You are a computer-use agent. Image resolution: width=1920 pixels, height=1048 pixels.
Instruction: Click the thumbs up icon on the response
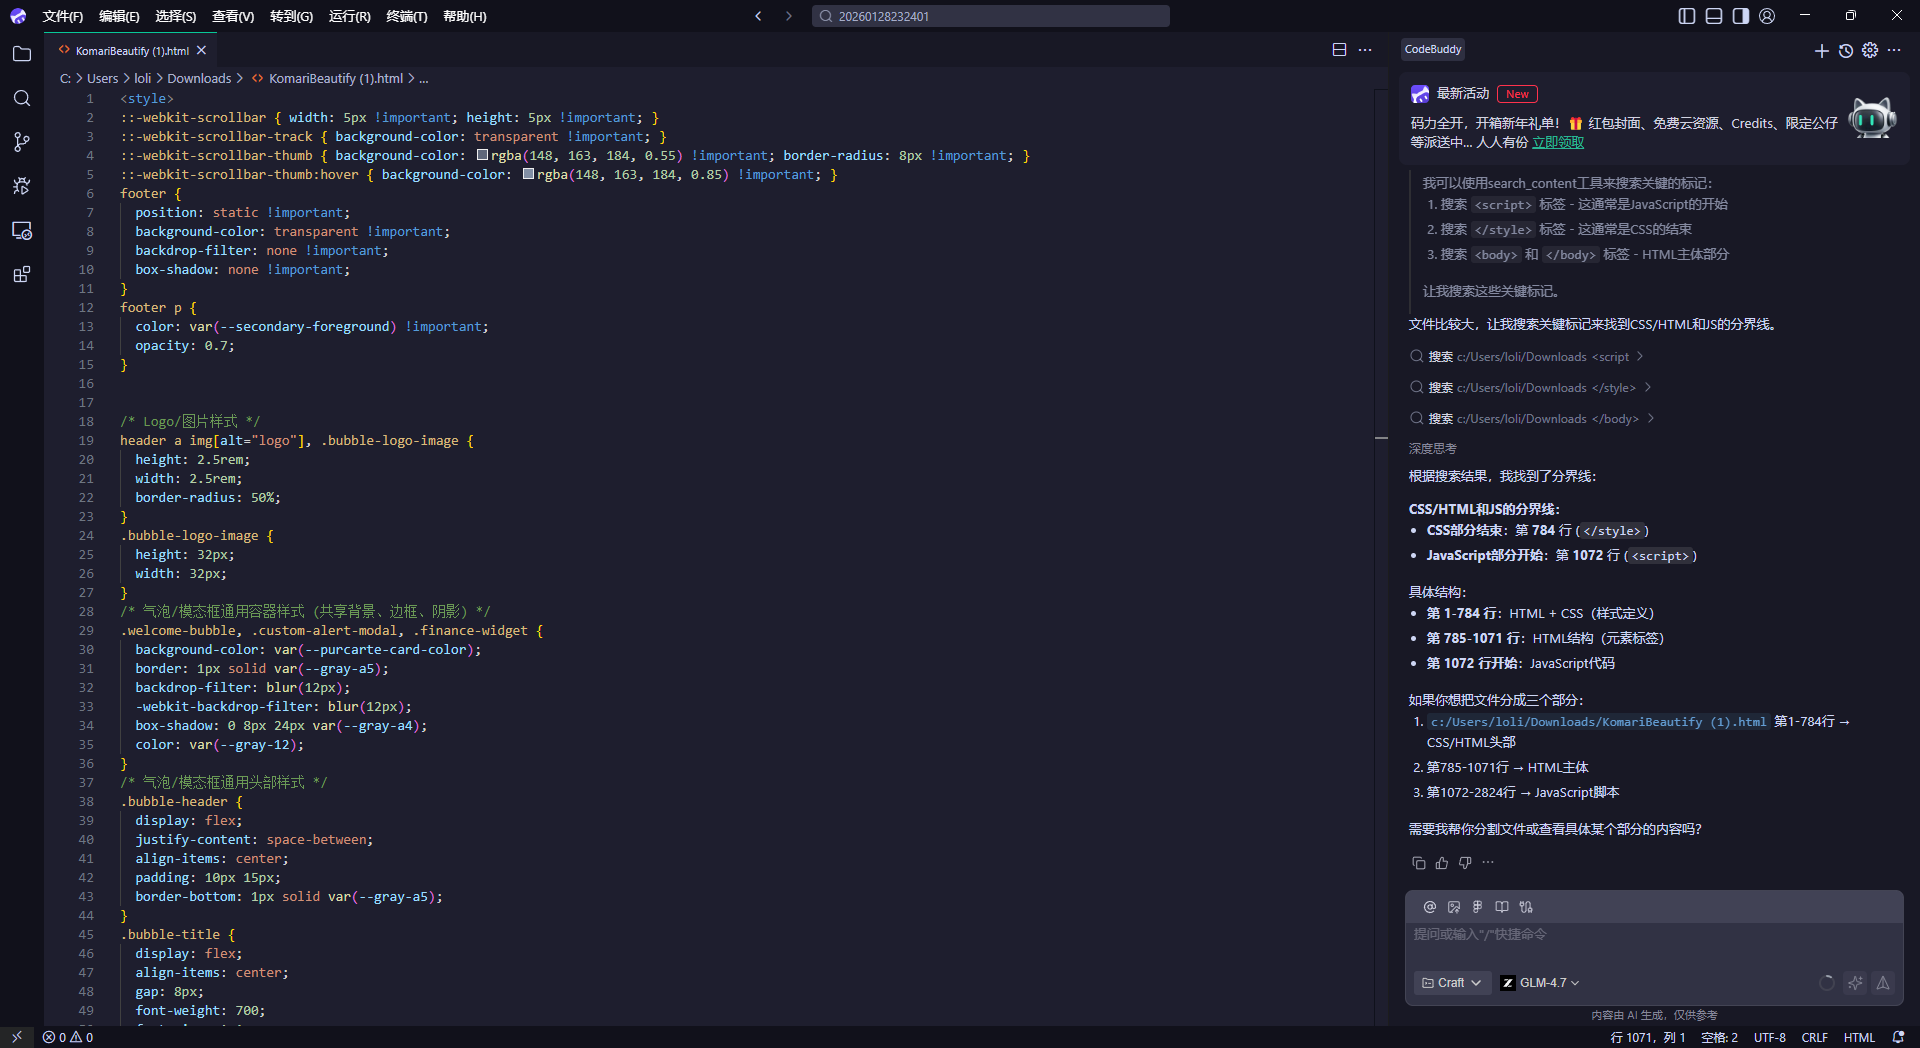tap(1441, 862)
